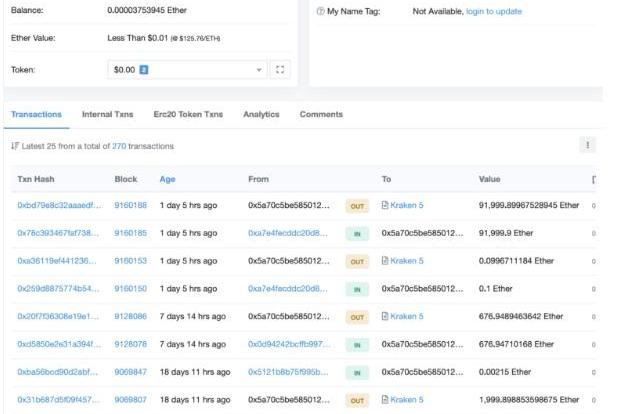This screenshot has height=414, width=625.
Task: Open the Comments tab
Action: tap(321, 115)
